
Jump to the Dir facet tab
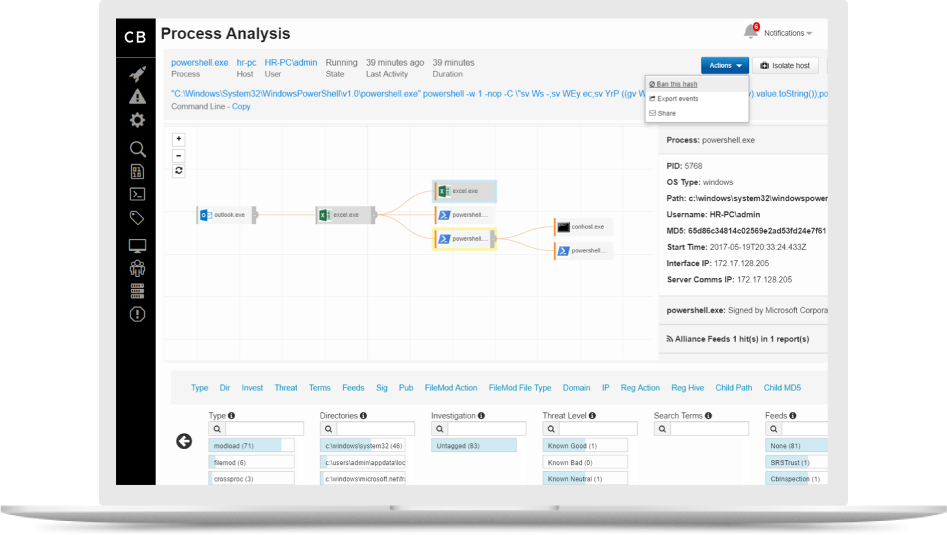click(x=225, y=388)
